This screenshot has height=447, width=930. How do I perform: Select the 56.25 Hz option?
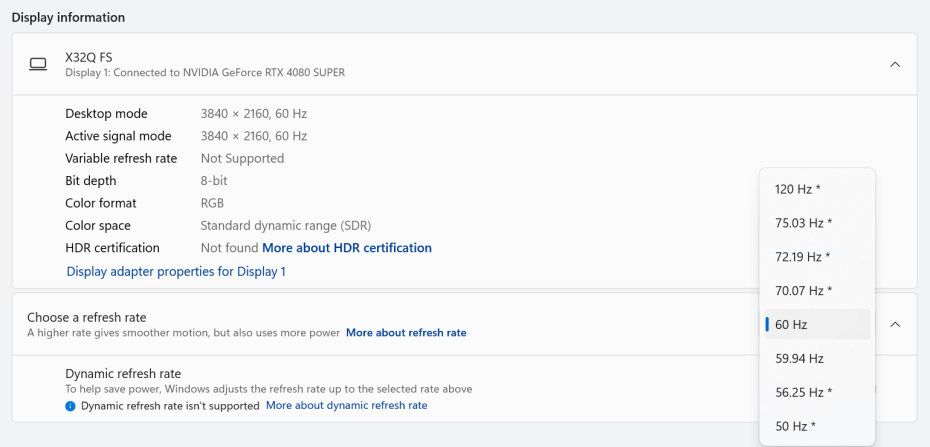tap(803, 392)
